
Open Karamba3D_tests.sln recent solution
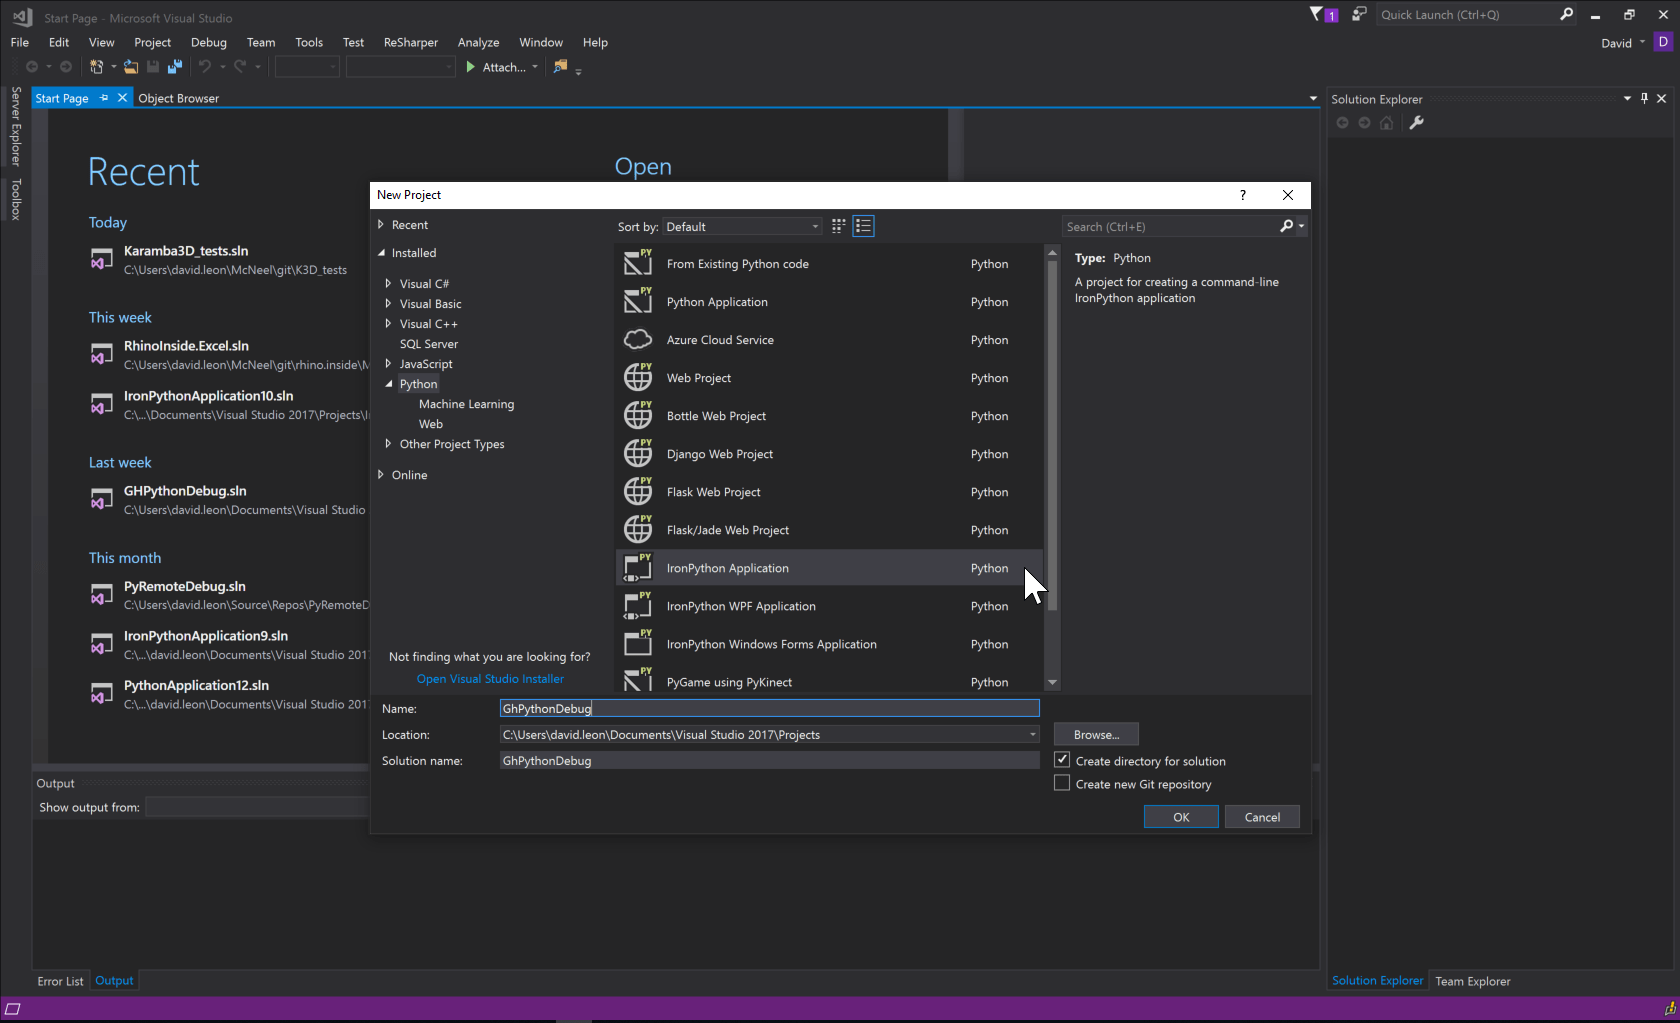point(186,251)
